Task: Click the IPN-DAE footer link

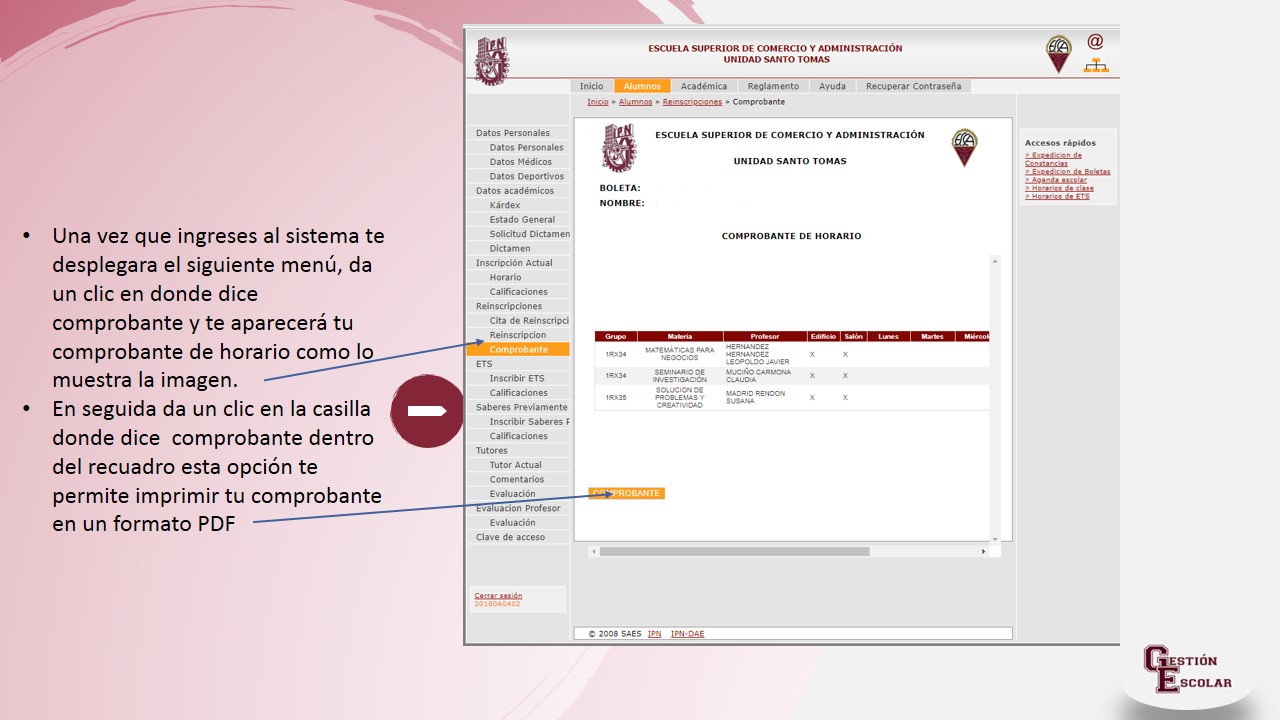Action: point(687,634)
